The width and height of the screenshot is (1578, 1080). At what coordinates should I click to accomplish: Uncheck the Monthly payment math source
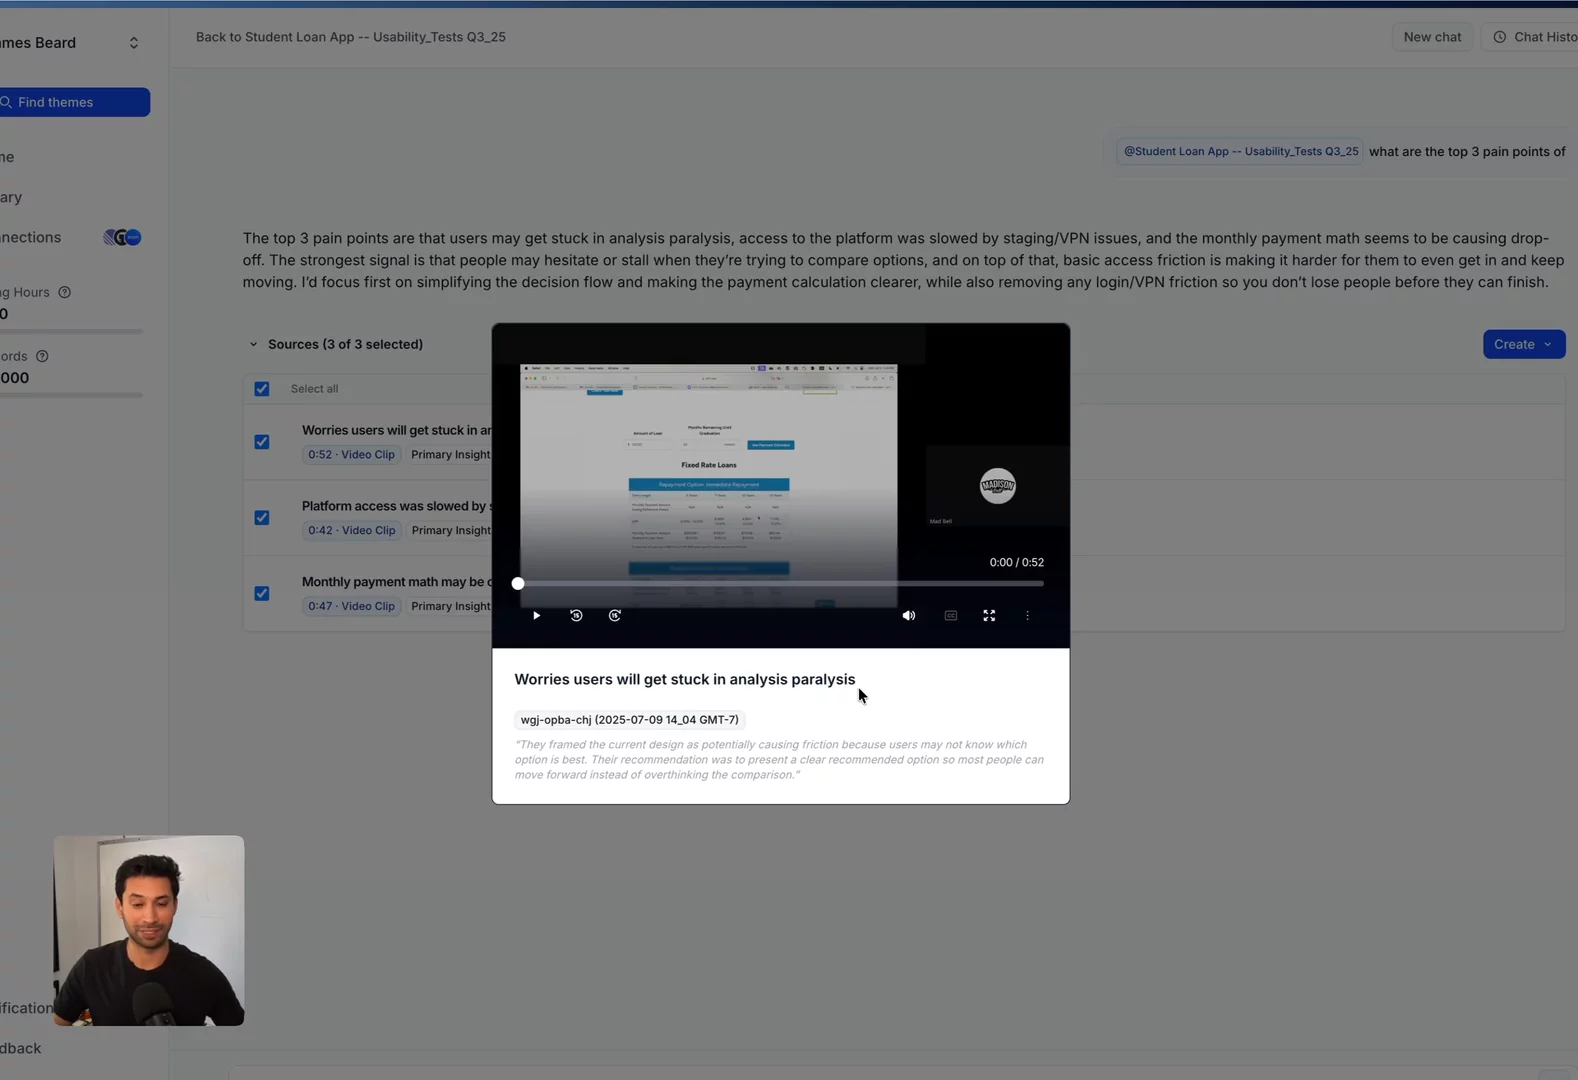tap(262, 594)
